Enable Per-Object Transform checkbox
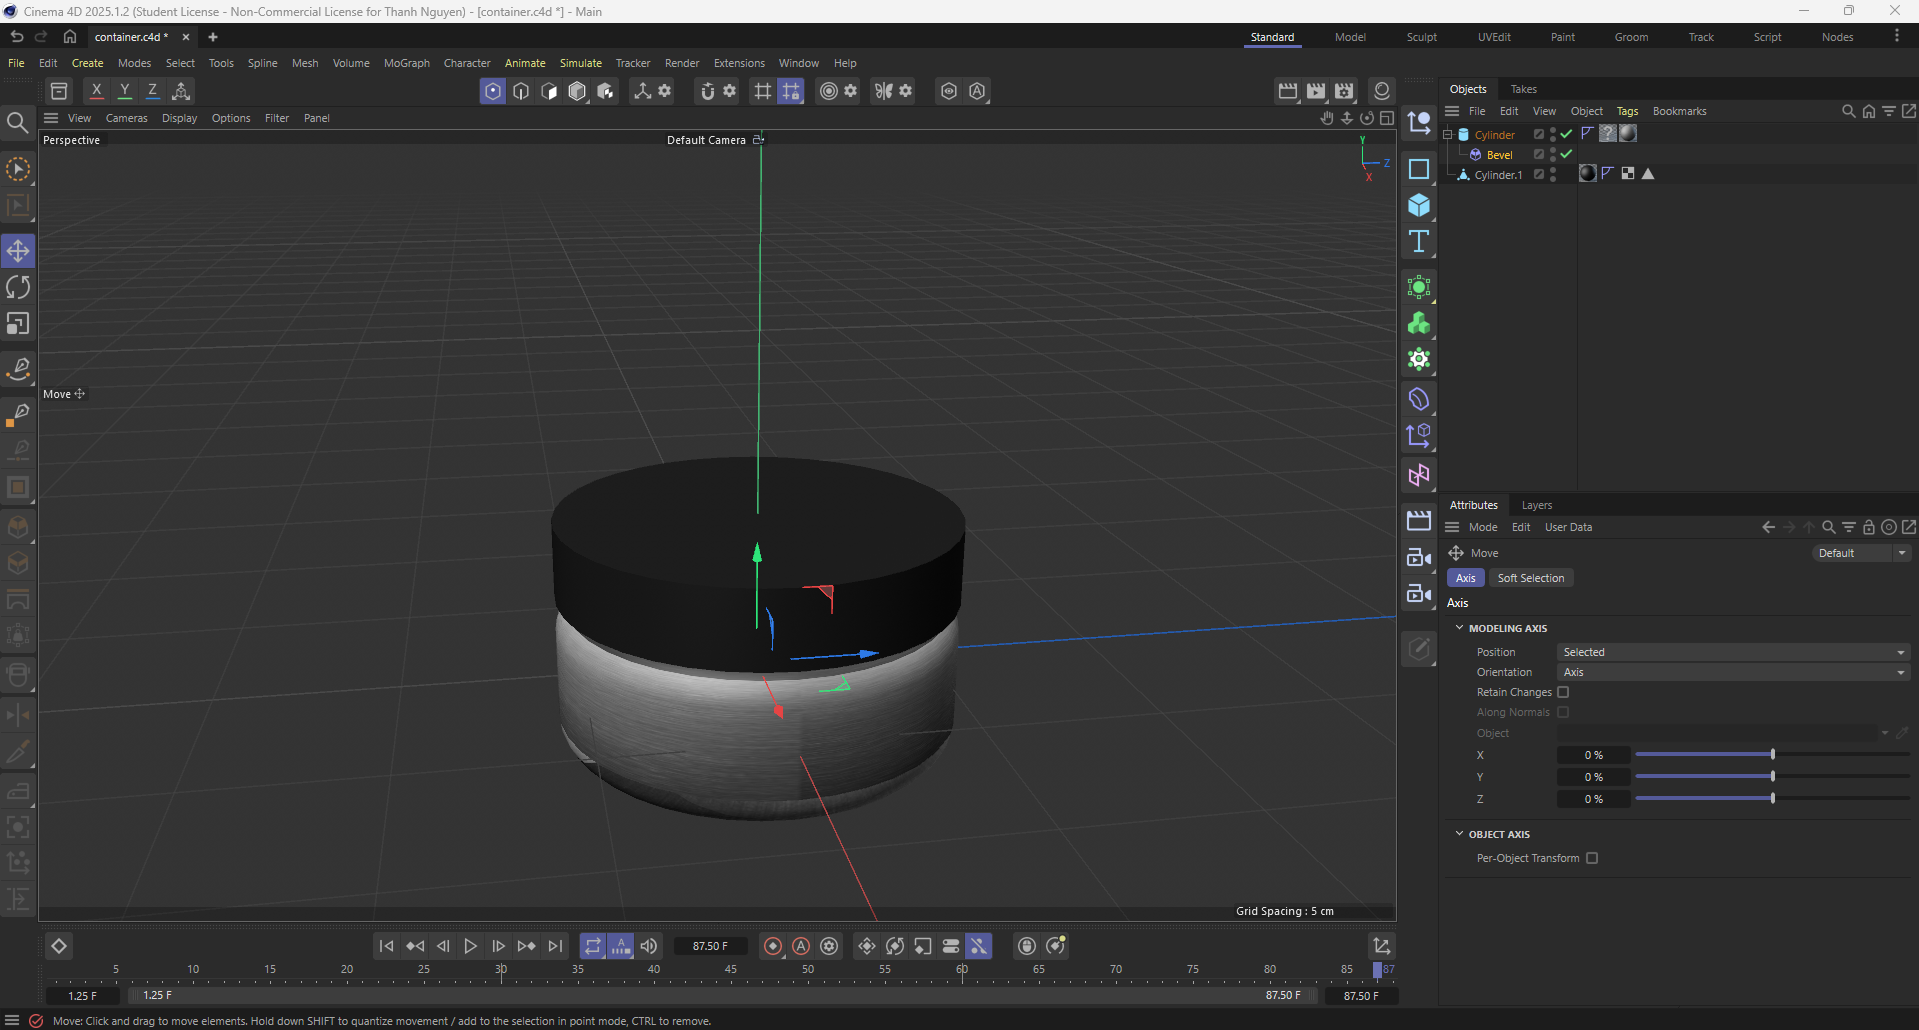 click(1592, 858)
